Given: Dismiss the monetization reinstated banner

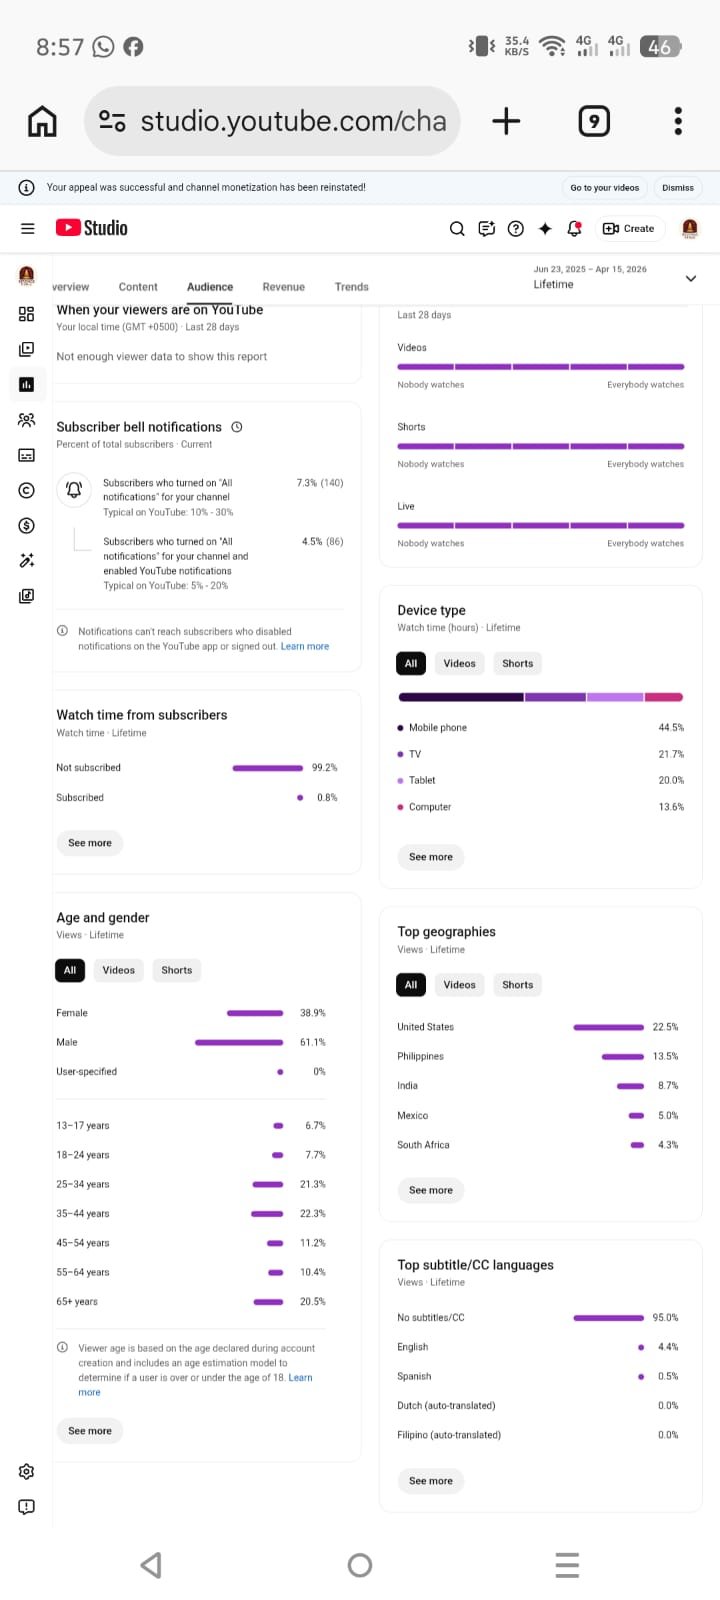Looking at the screenshot, I should [677, 188].
